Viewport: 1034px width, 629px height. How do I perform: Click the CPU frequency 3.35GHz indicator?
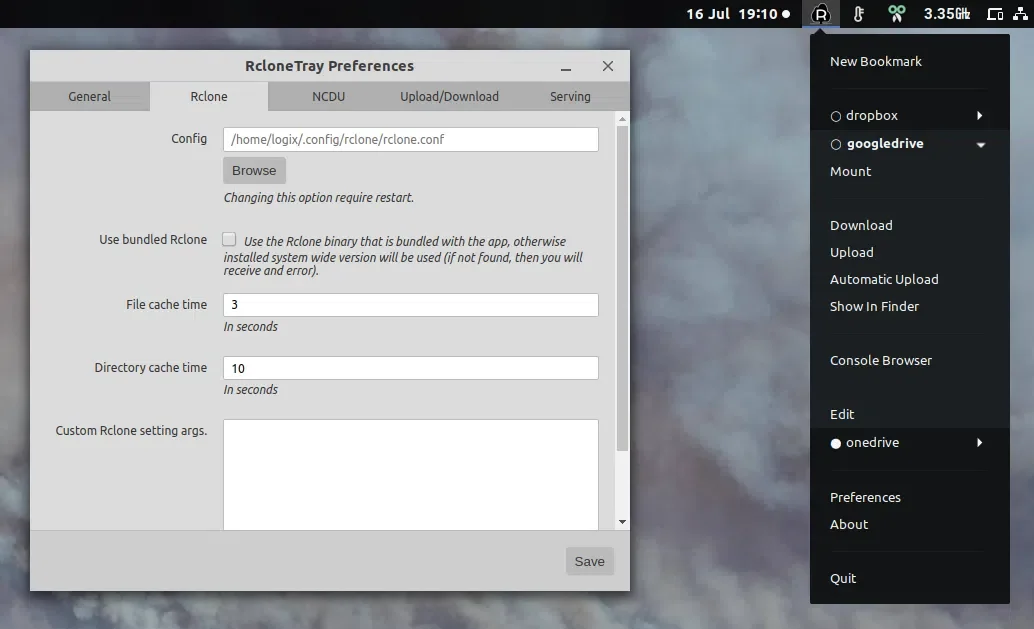946,14
